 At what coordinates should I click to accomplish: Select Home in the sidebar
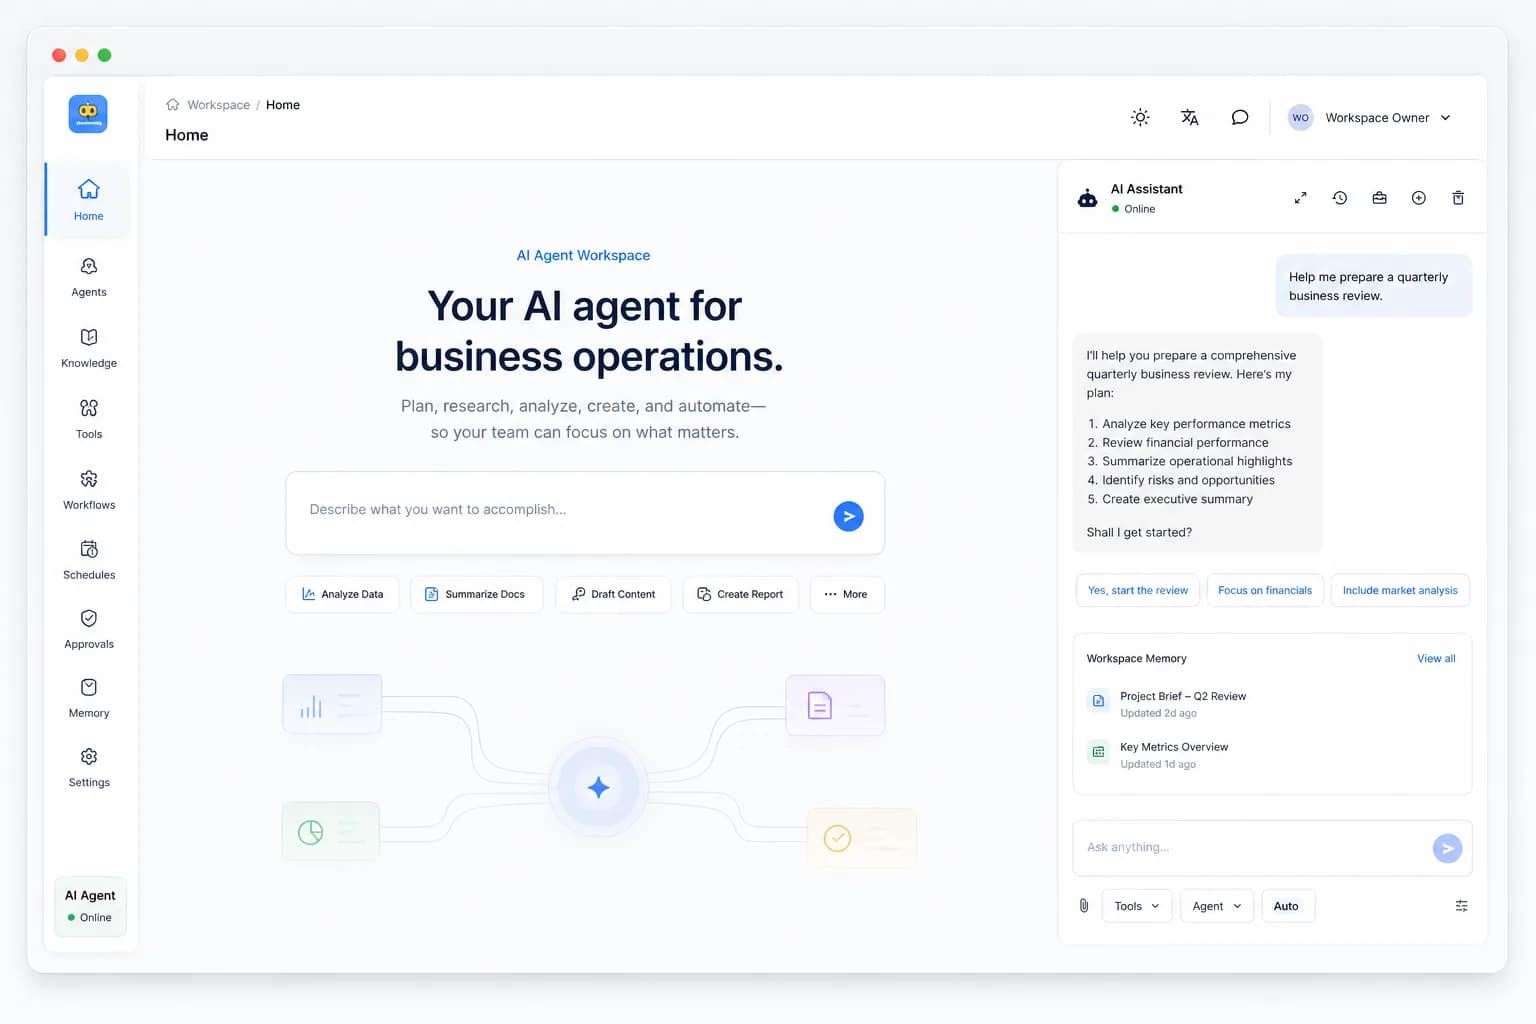pyautogui.click(x=89, y=200)
